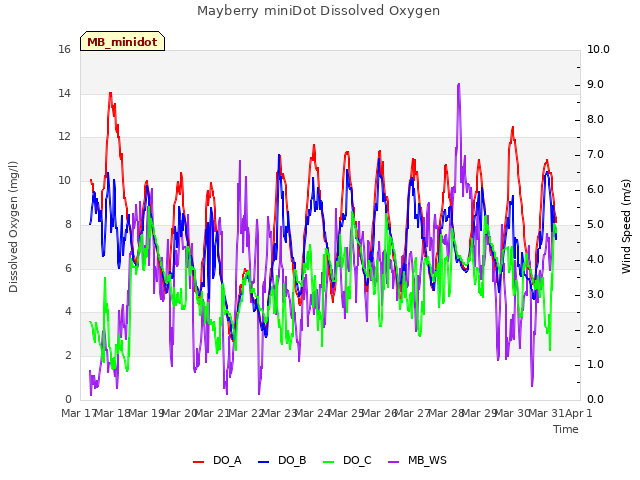The width and height of the screenshot is (640, 480).
Task: Click the green DO_C legend color marker
Action: 328,462
